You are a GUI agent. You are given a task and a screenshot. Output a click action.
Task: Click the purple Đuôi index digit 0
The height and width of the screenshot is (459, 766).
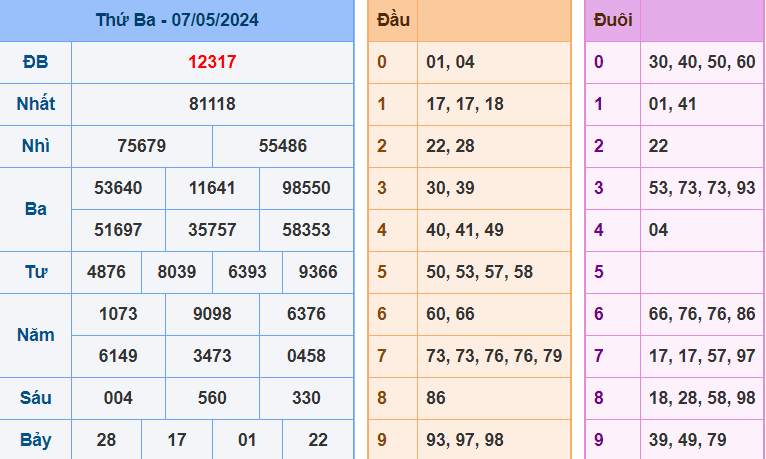tap(599, 62)
